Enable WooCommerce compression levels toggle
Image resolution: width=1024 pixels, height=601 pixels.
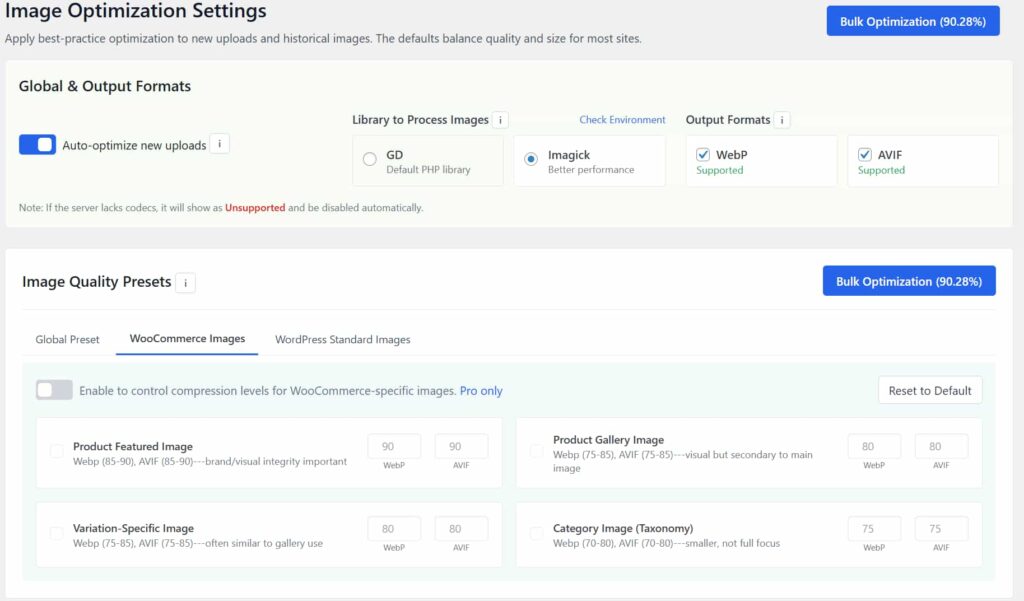(54, 390)
